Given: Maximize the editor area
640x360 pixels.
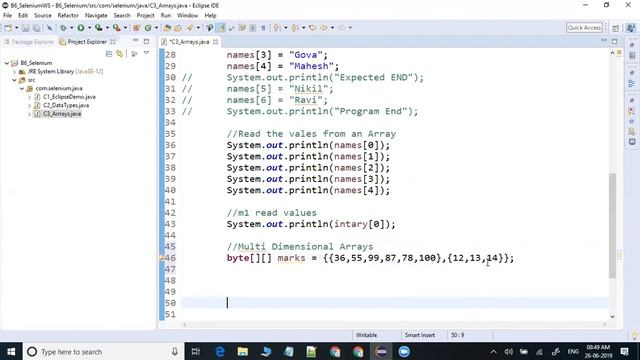Looking at the screenshot, I should (x=615, y=41).
